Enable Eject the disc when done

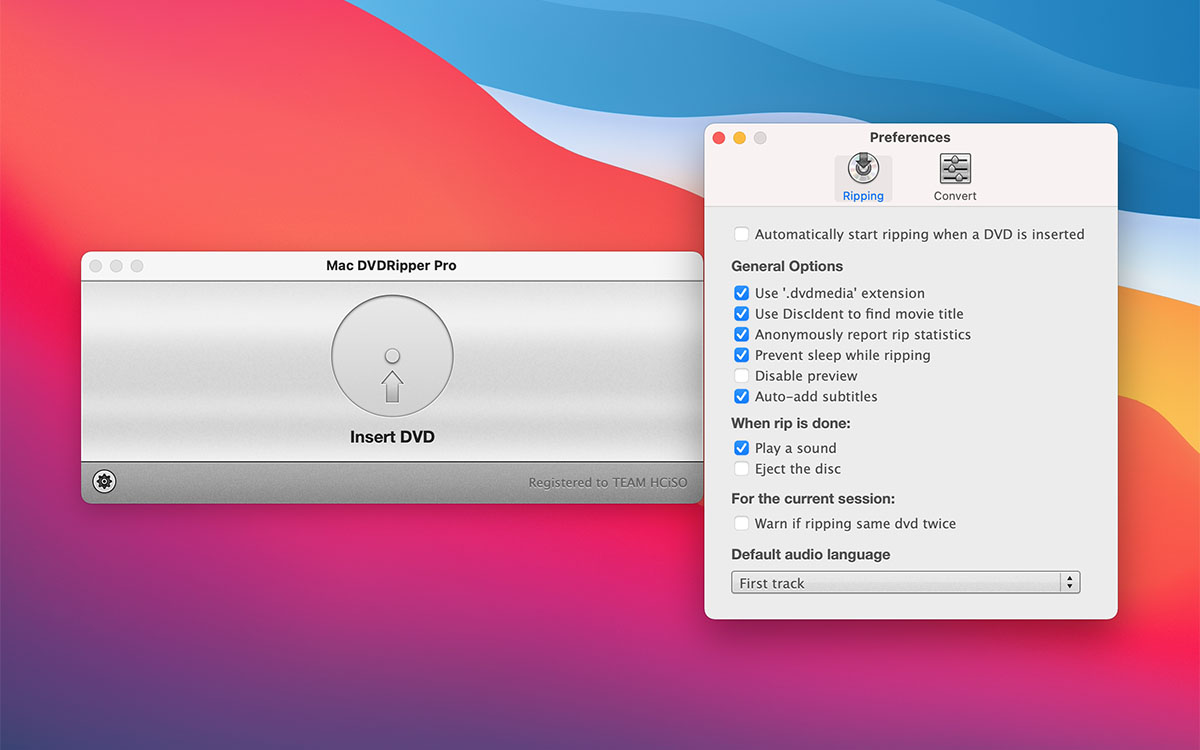[x=741, y=469]
